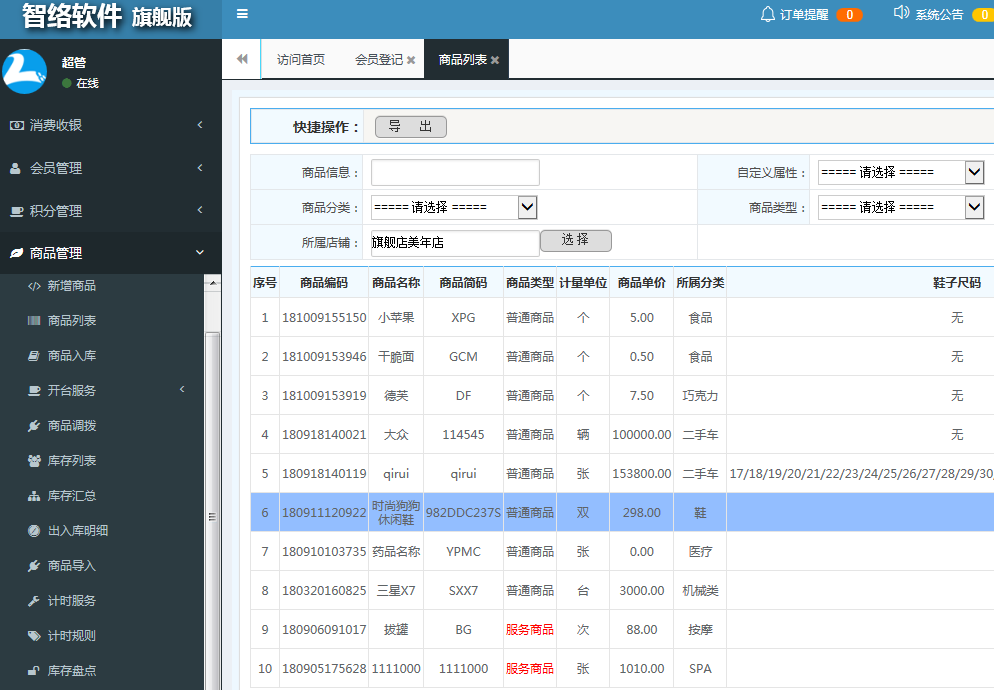Open the 库存盘点 (stock taking) icon
The width and height of the screenshot is (994, 690).
click(33, 670)
